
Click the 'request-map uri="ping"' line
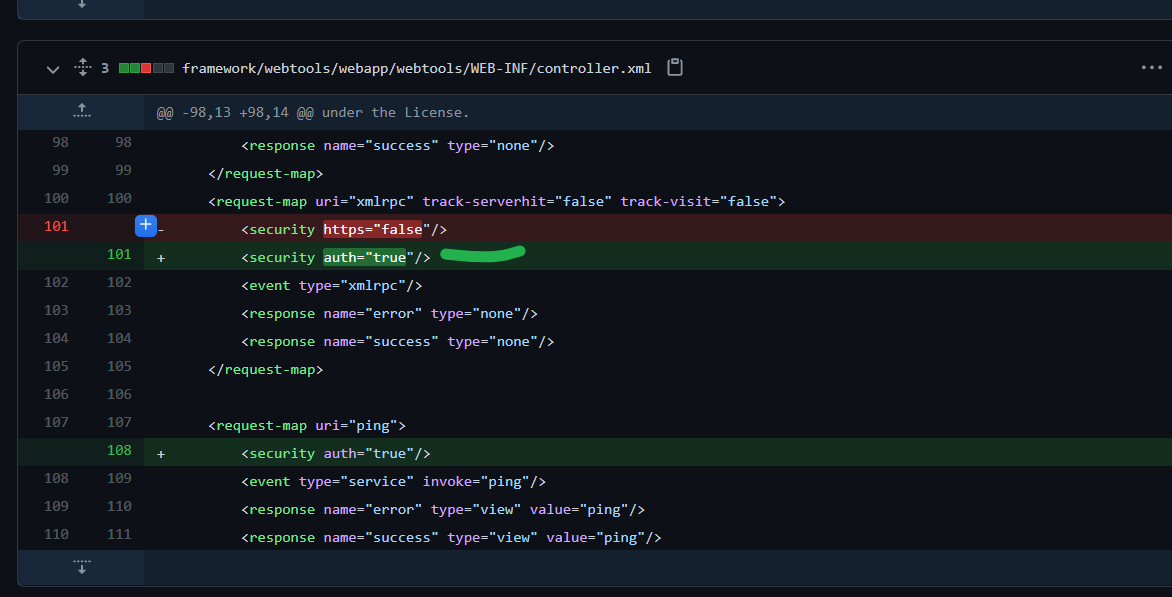click(307, 425)
